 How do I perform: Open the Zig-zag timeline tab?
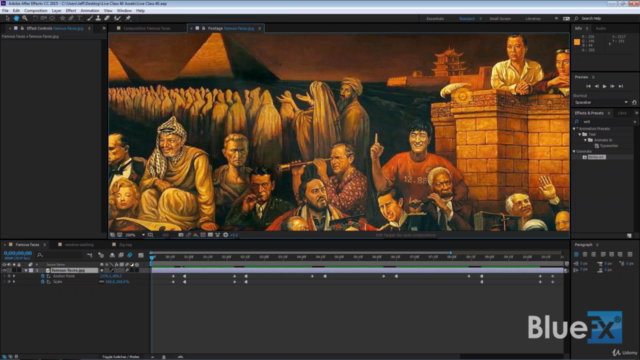pos(125,245)
